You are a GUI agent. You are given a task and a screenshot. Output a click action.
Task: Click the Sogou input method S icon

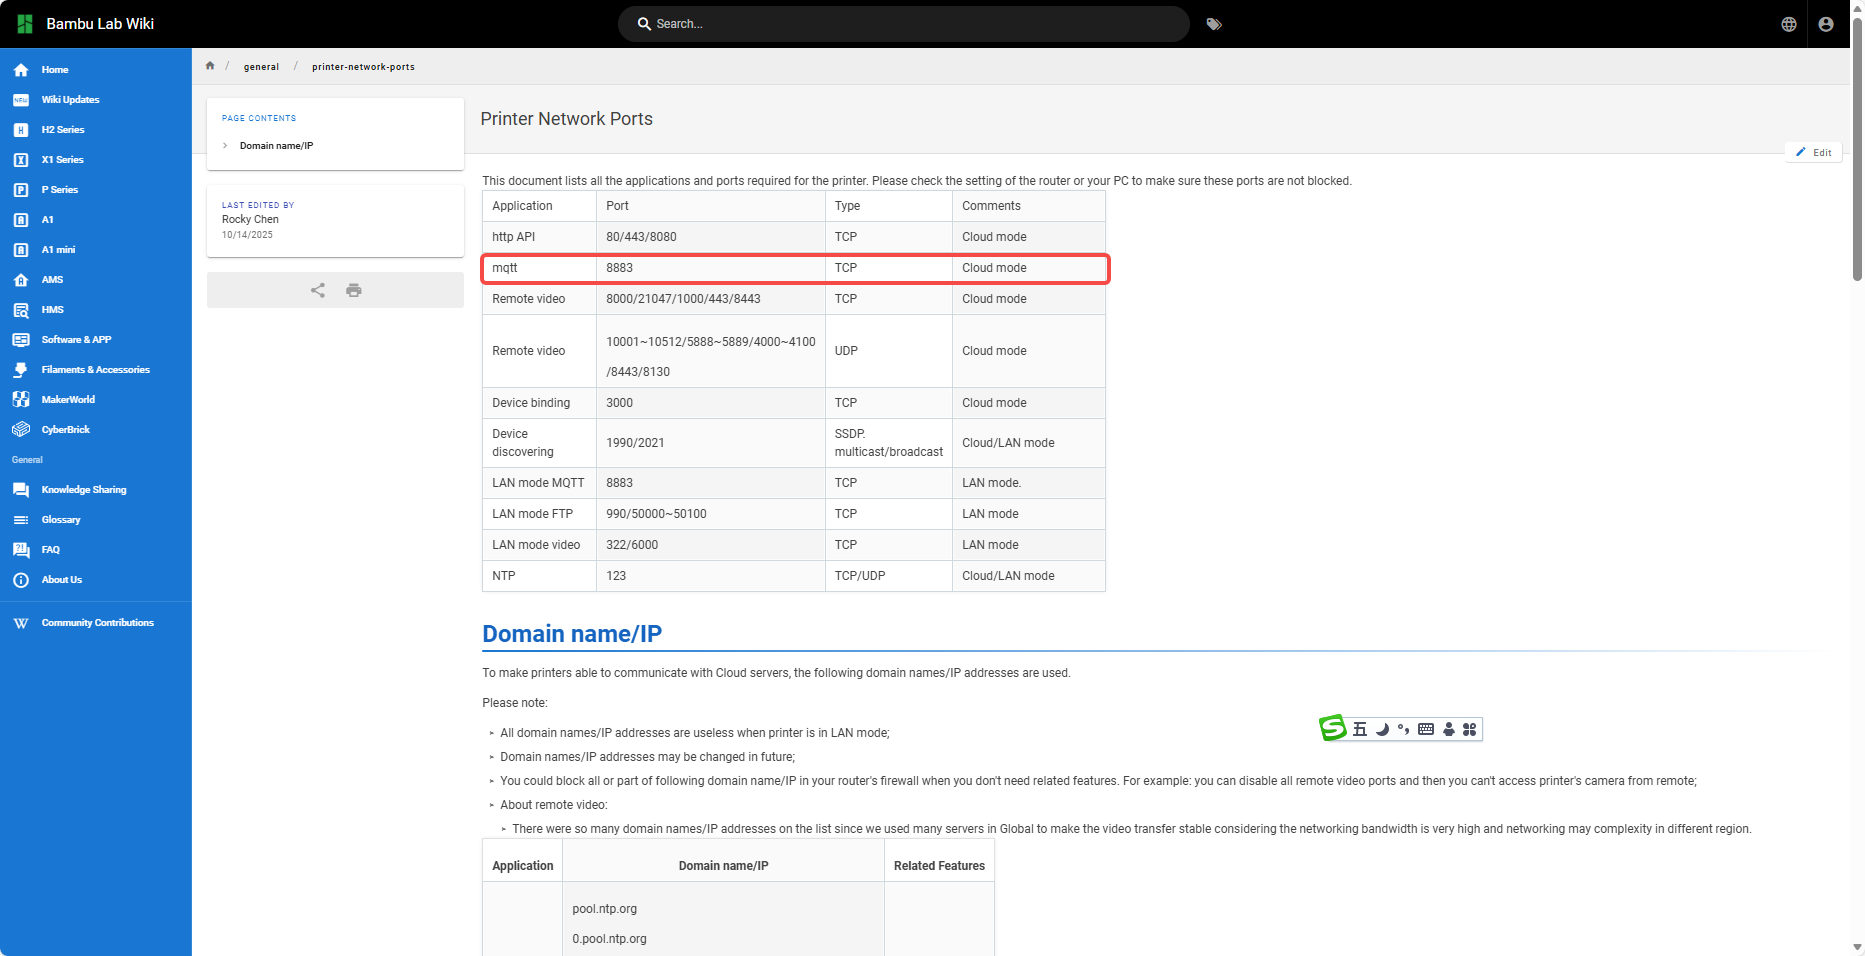click(1333, 728)
